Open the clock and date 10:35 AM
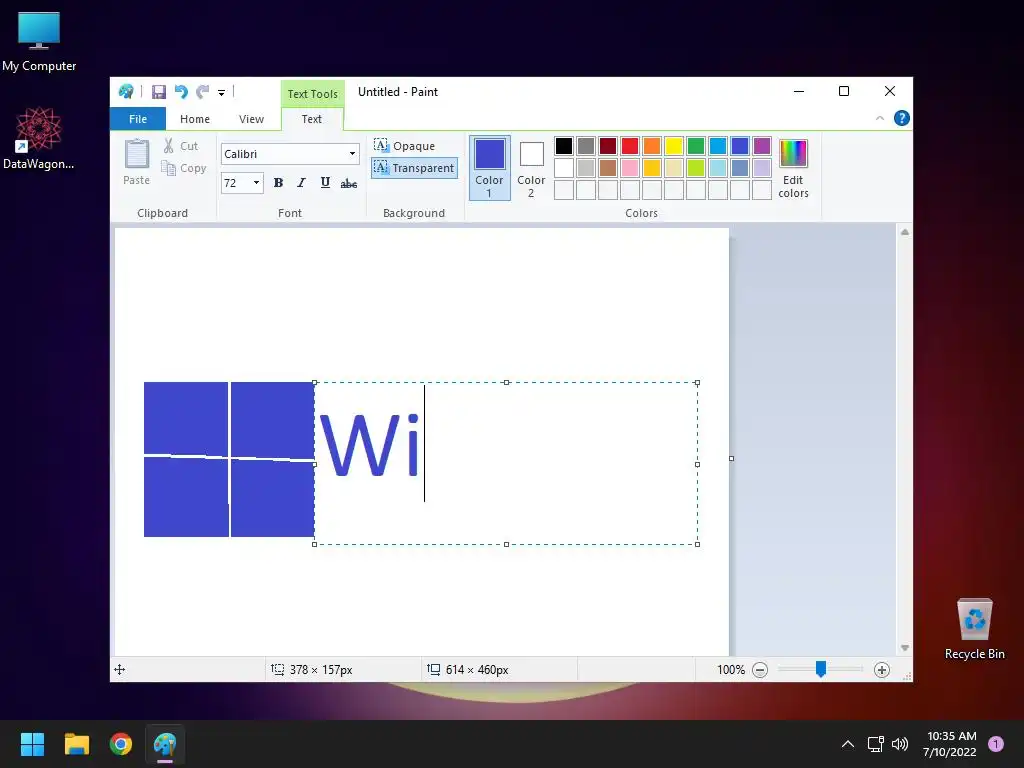The image size is (1024, 768). click(x=951, y=744)
